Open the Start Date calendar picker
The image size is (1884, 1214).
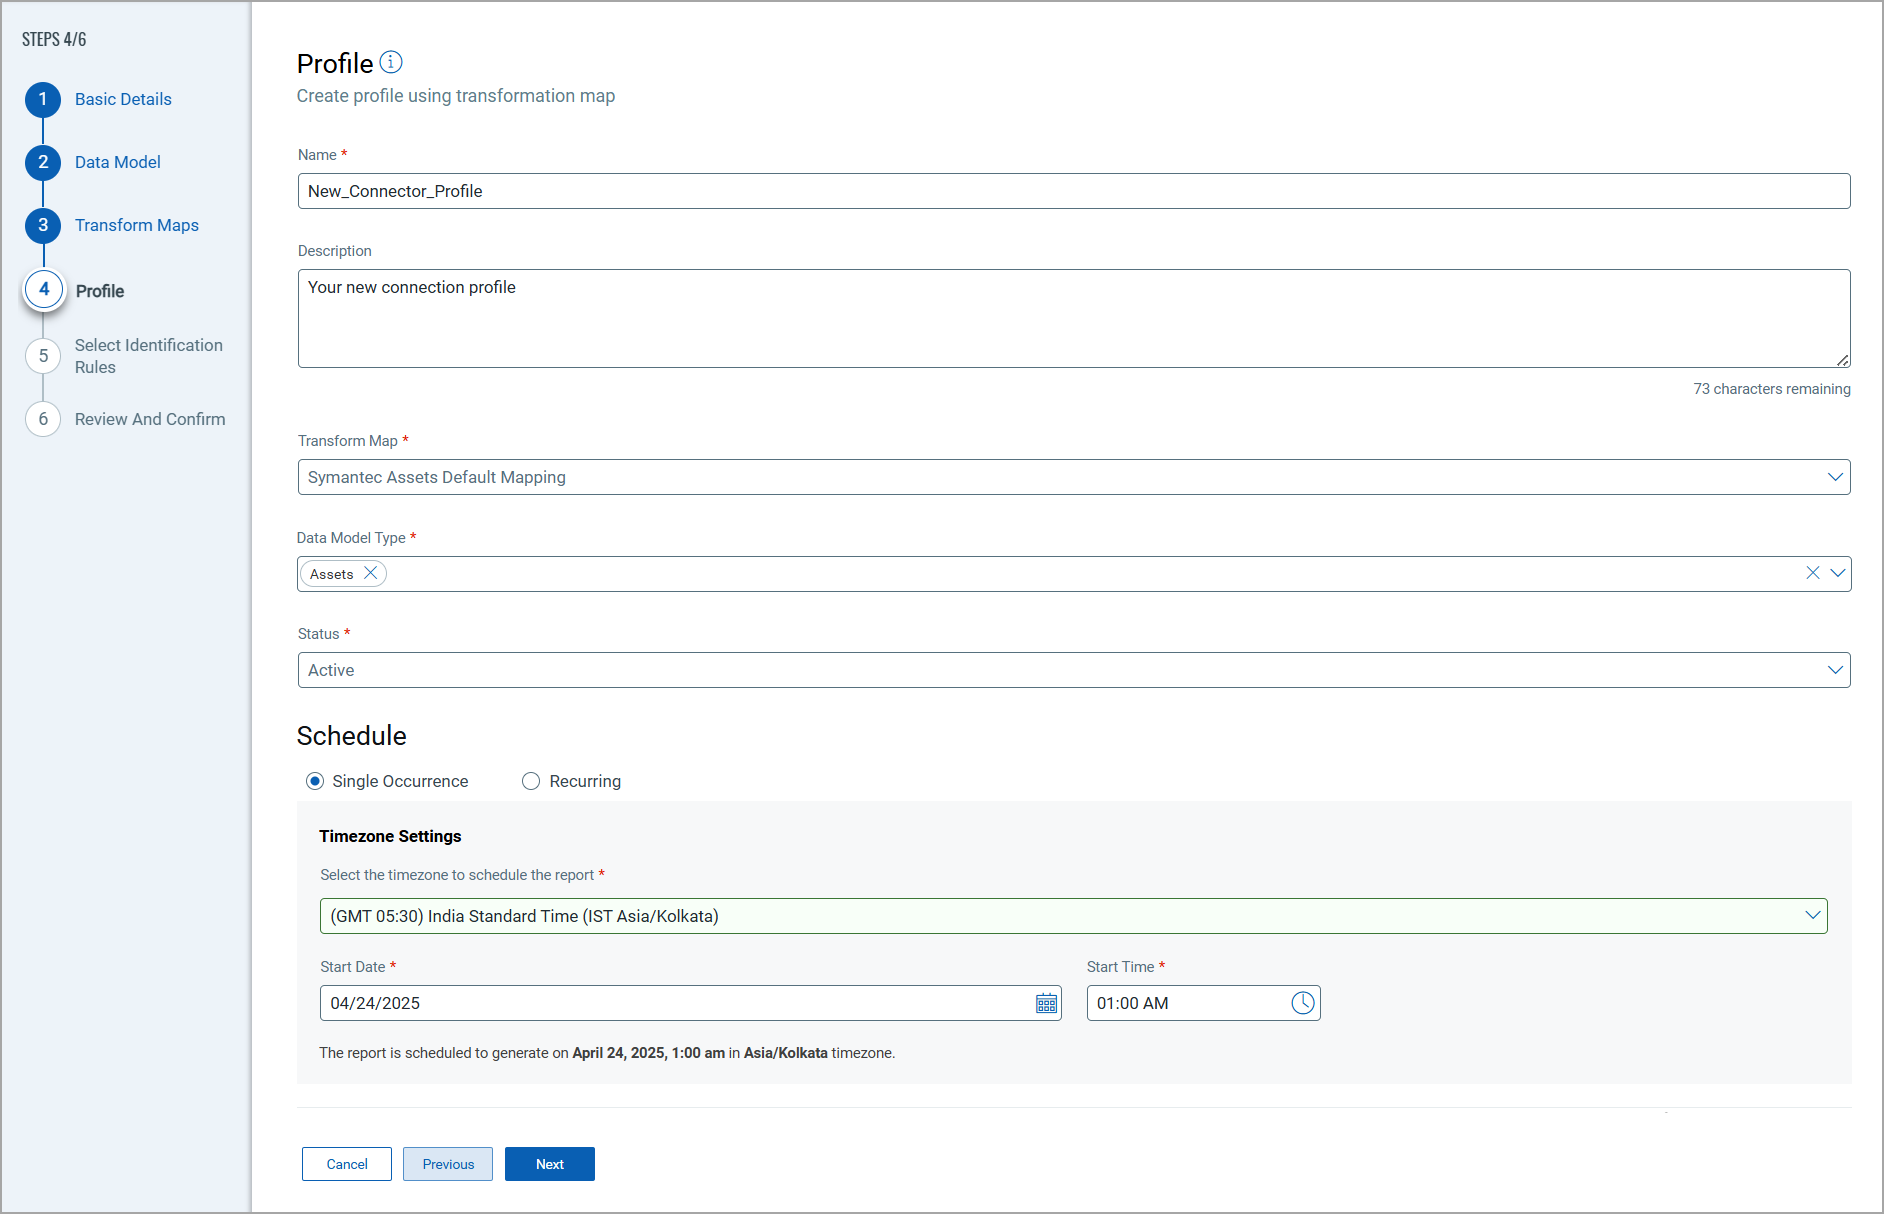(x=1046, y=1004)
